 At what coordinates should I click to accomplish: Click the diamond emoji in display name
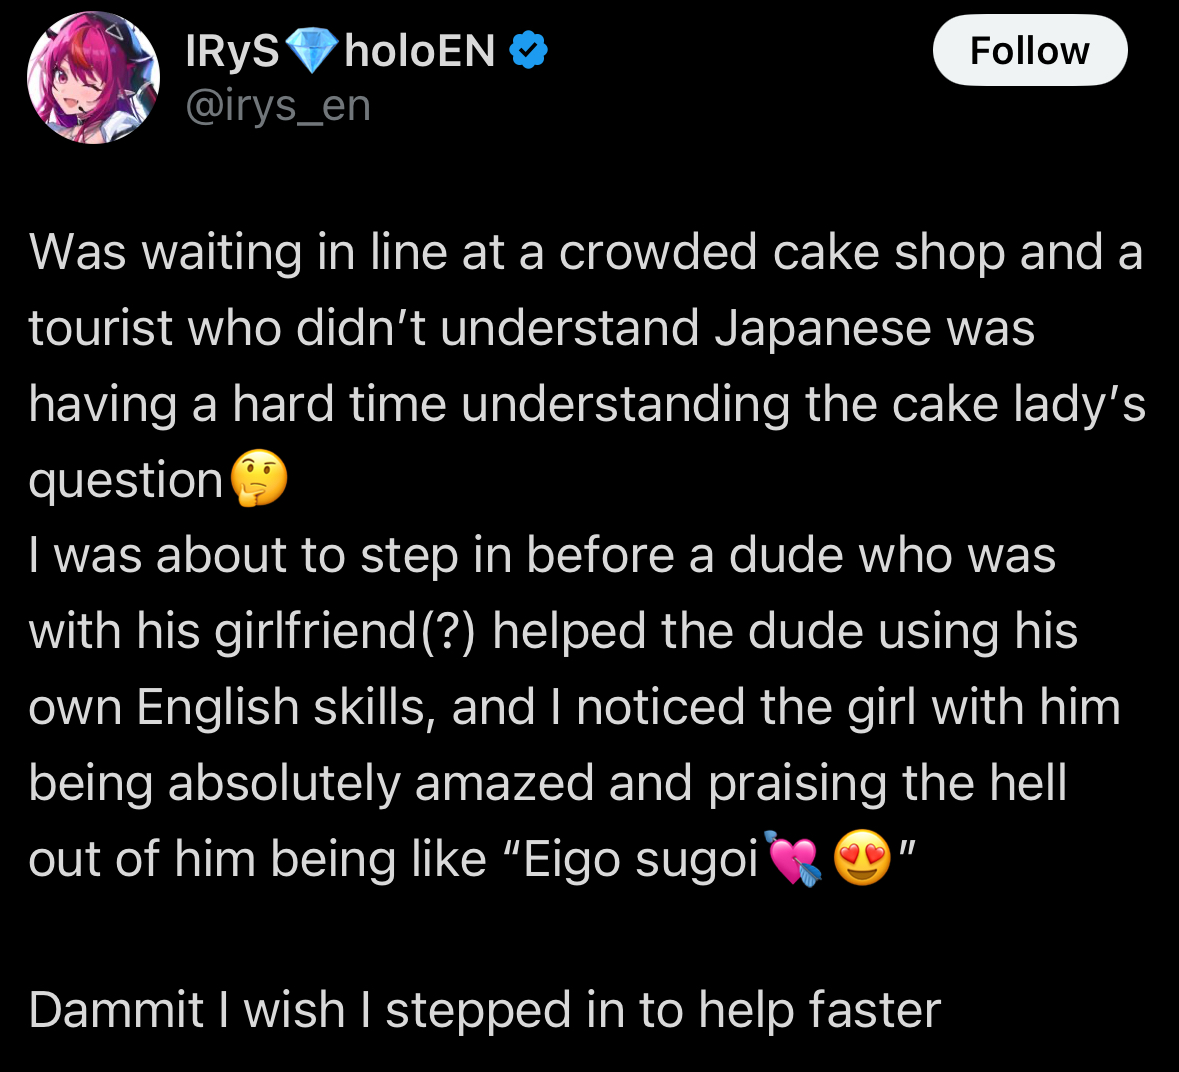(x=311, y=50)
